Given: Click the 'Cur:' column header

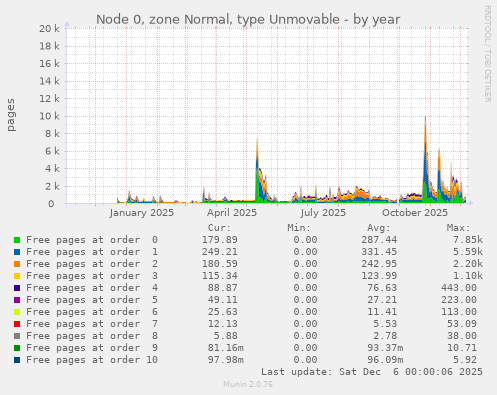Looking at the screenshot, I should [219, 228].
